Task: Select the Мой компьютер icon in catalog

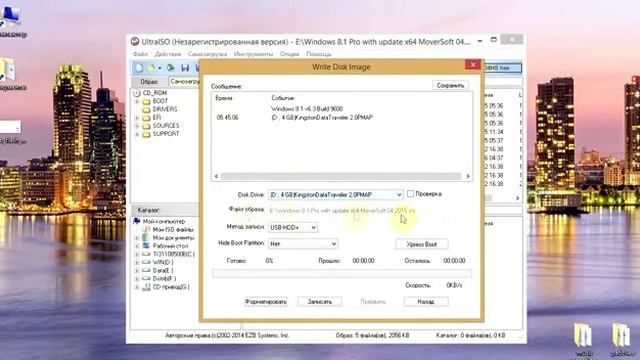Action: [137, 221]
